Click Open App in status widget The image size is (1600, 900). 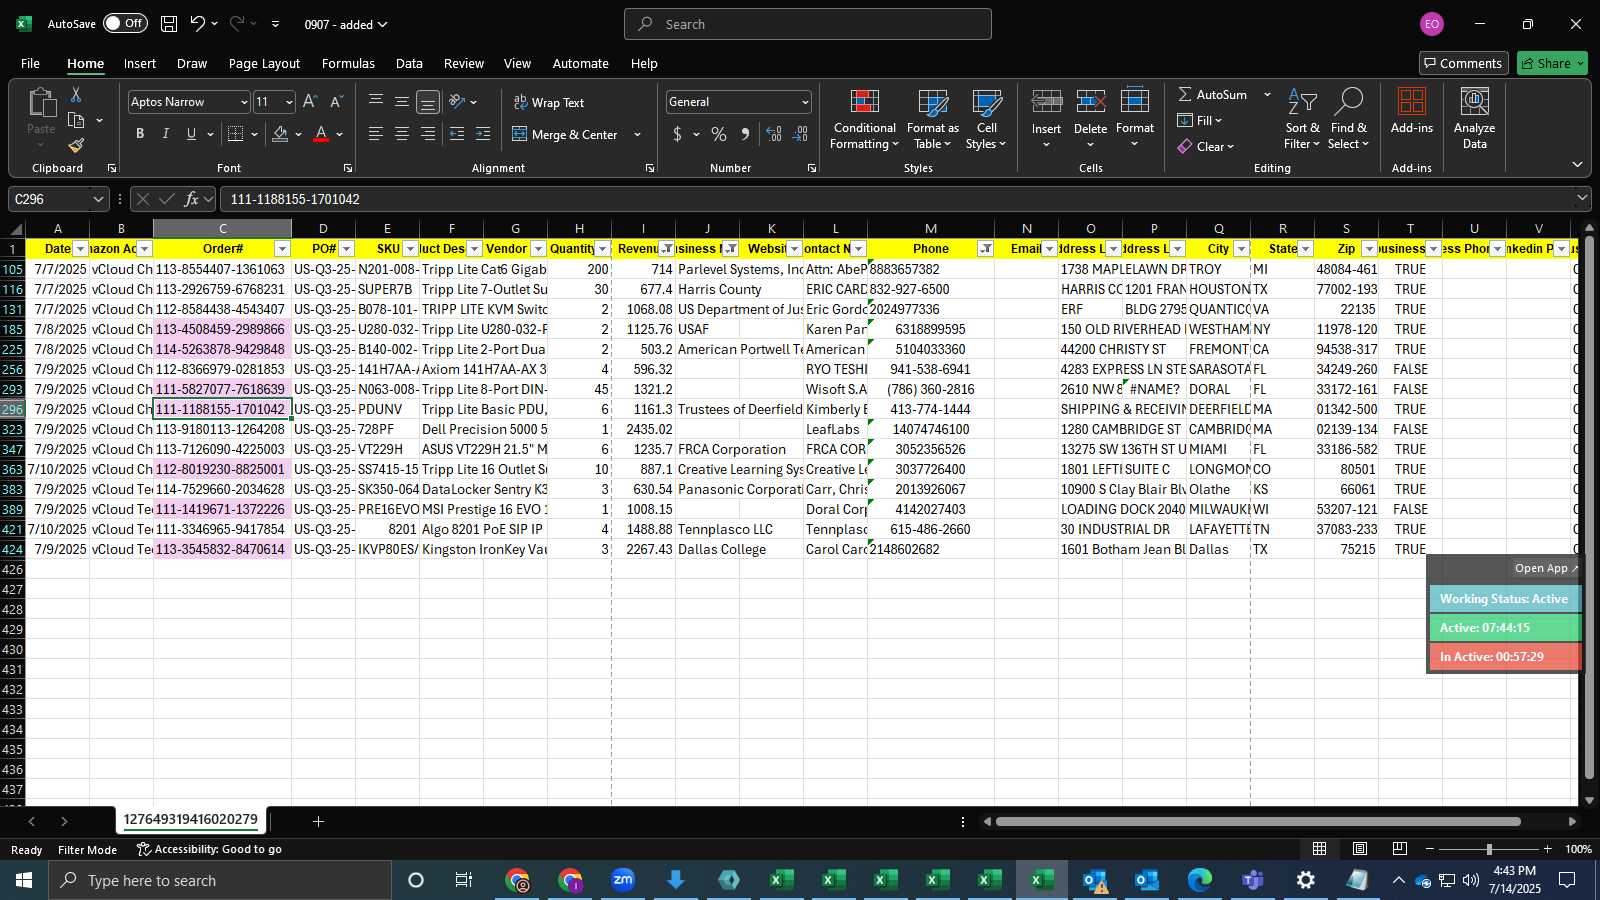point(1546,568)
